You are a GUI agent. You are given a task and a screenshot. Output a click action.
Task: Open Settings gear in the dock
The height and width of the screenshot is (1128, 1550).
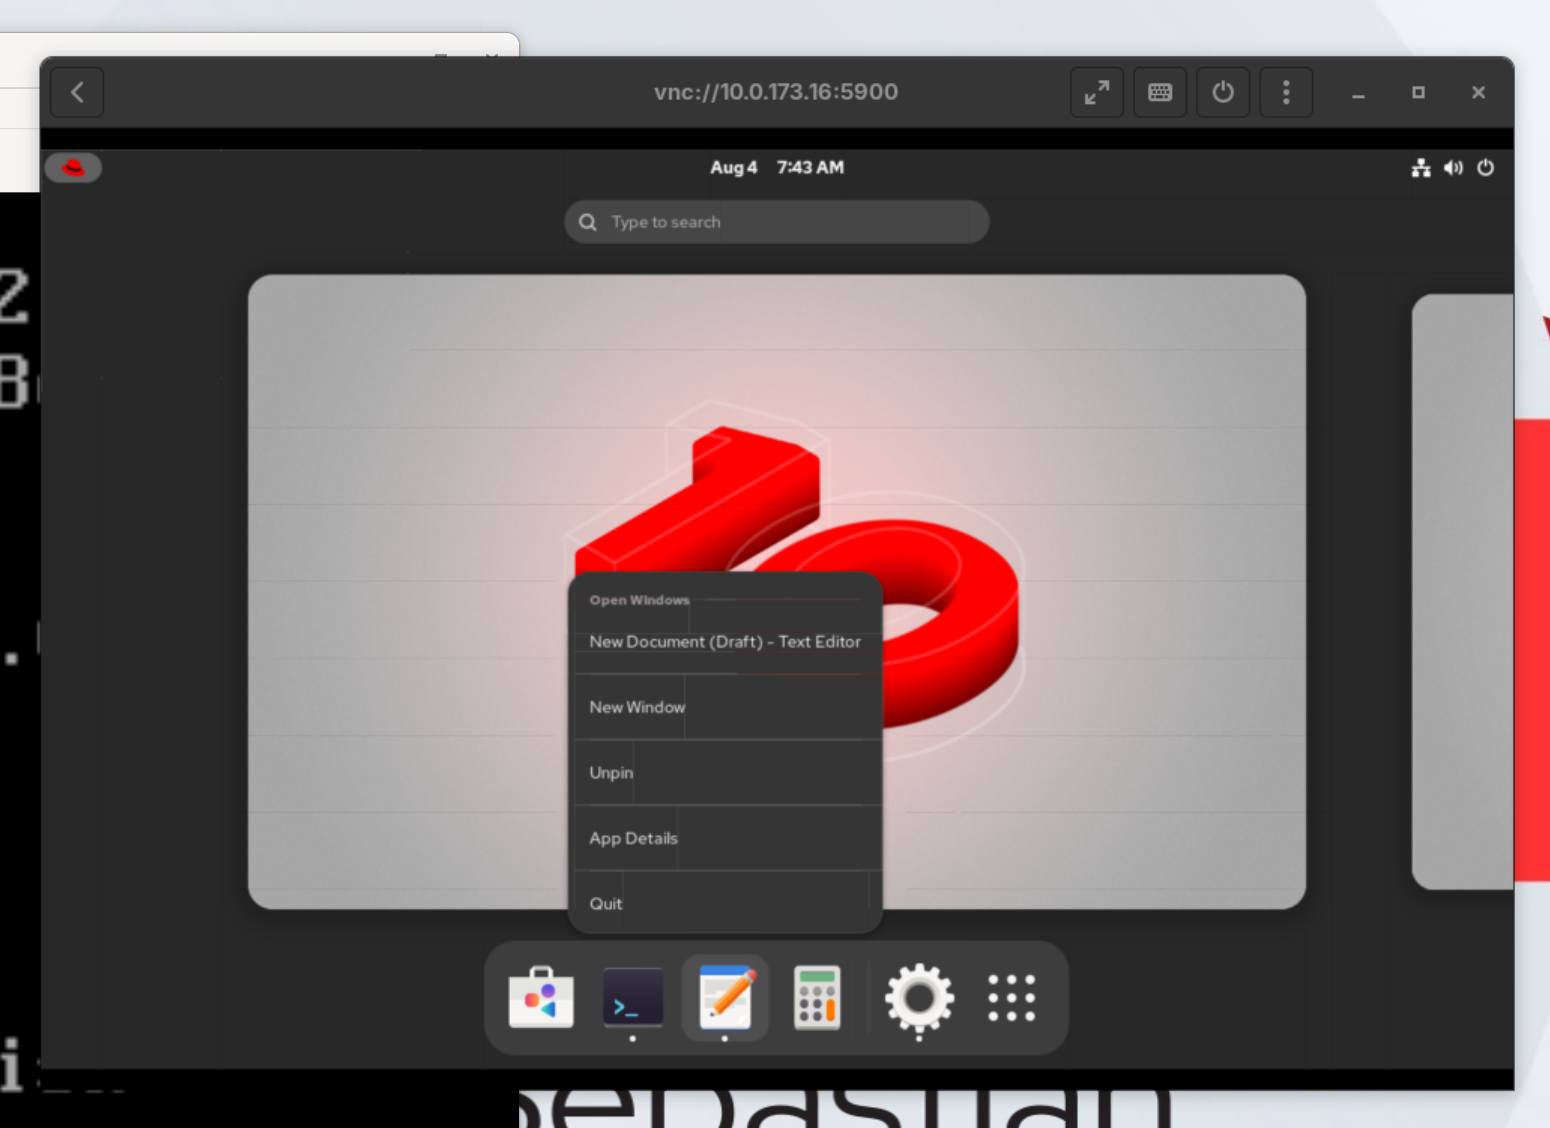click(919, 998)
